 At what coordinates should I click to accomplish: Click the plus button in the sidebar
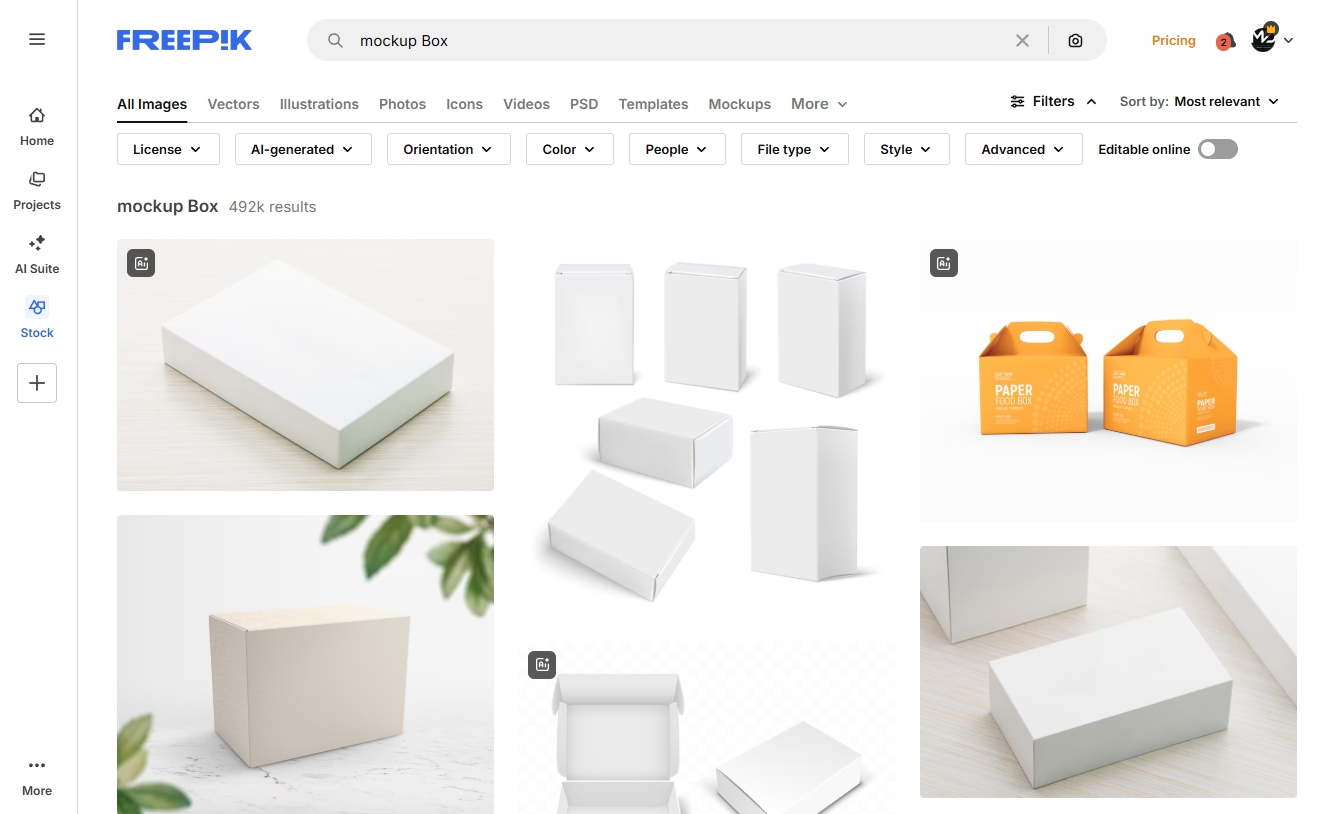(37, 383)
